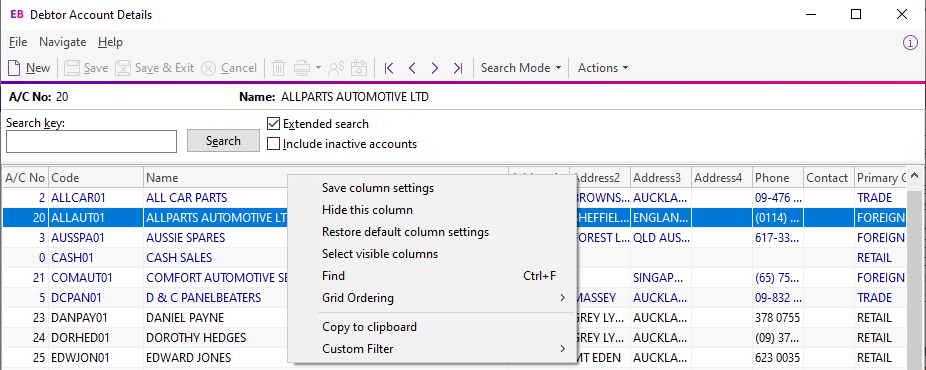The image size is (926, 370).
Task: Open the Actions dropdown menu
Action: tap(602, 68)
